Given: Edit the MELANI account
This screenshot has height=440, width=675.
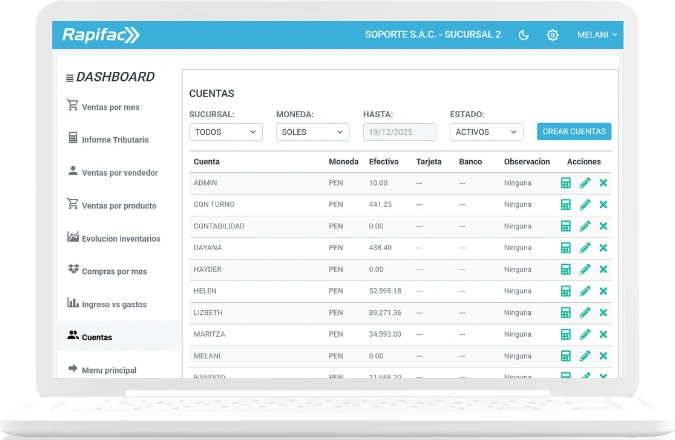Looking at the screenshot, I should pos(585,356).
